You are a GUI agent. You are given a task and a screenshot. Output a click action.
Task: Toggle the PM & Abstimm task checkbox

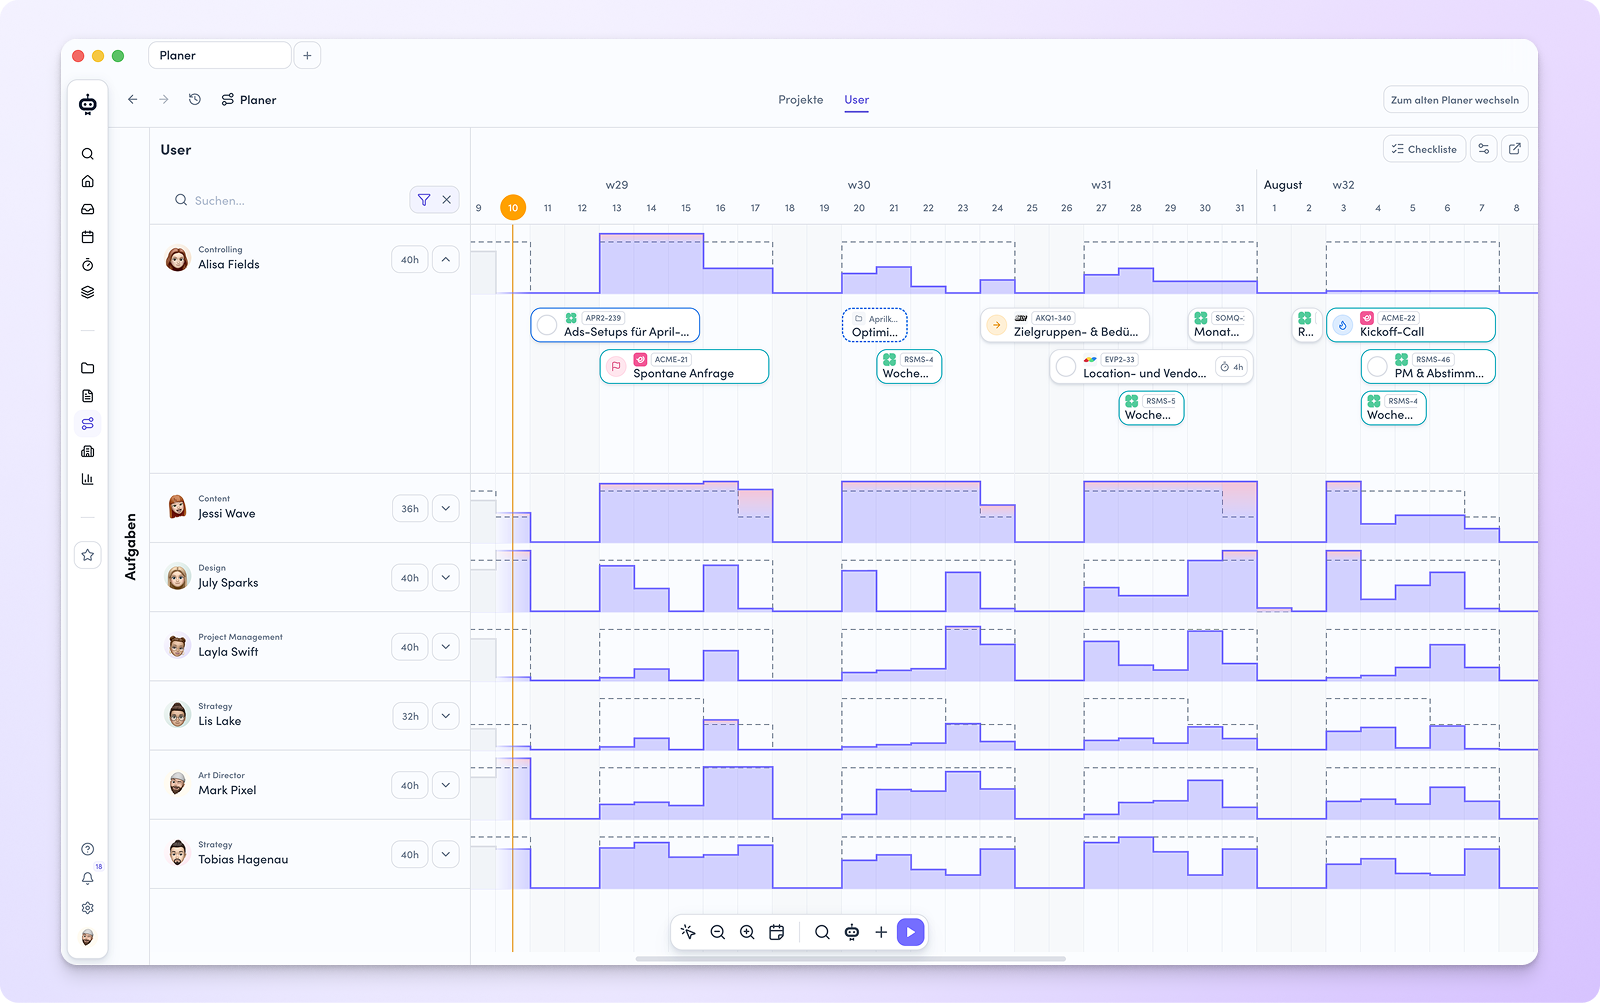click(1377, 367)
